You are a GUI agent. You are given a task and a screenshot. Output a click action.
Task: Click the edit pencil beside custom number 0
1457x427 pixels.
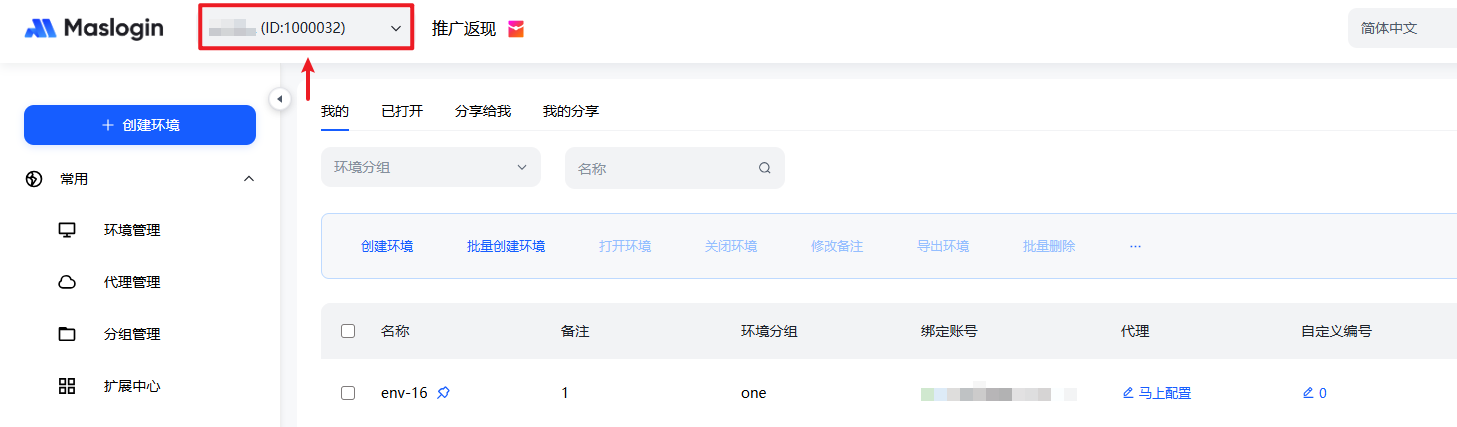1308,393
